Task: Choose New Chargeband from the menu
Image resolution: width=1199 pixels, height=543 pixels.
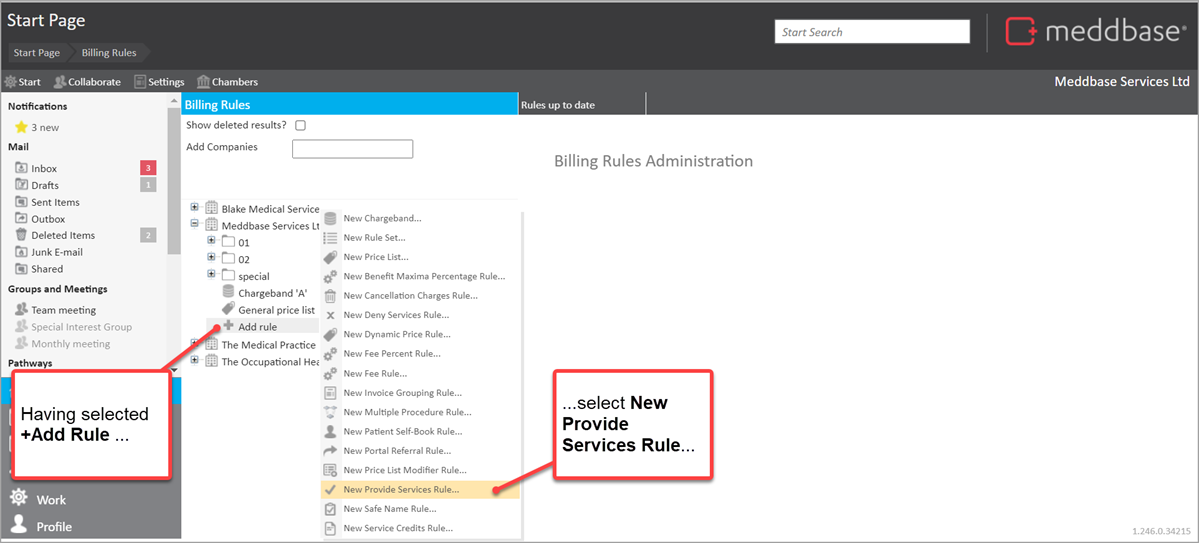Action: pos(382,218)
